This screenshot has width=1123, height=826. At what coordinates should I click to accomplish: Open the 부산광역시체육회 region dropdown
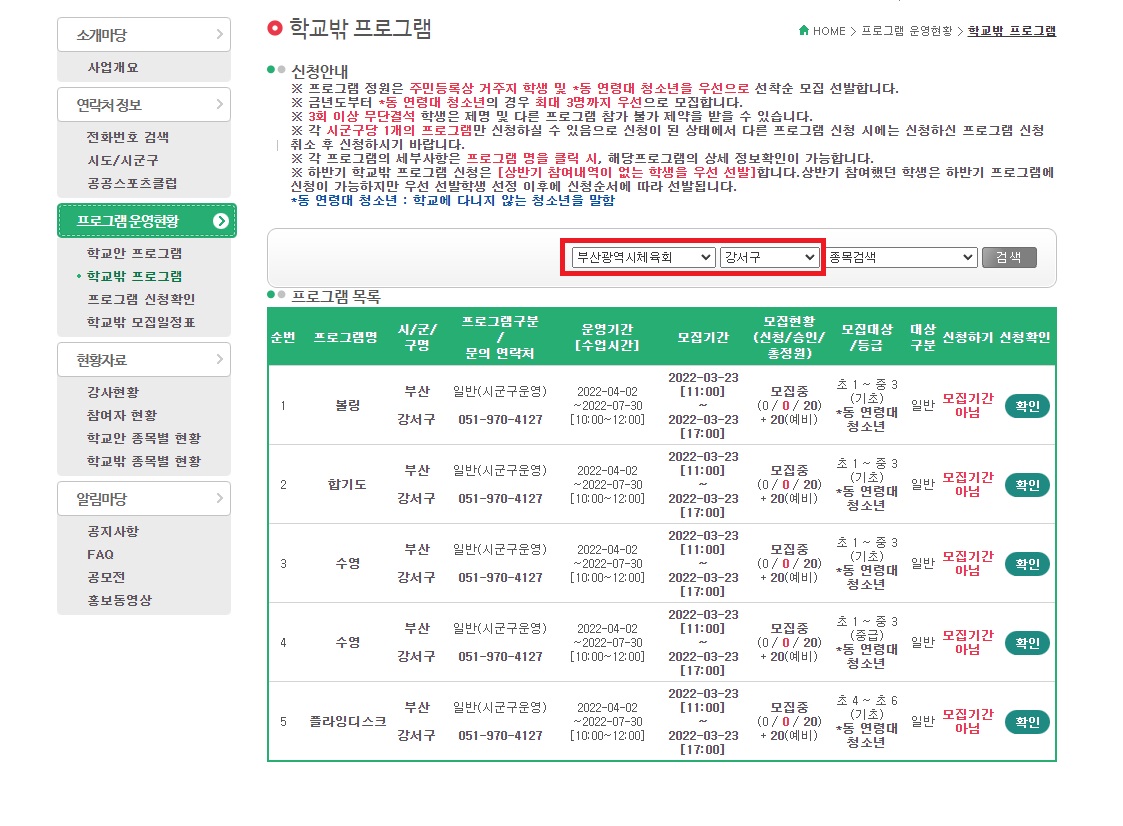click(x=644, y=257)
